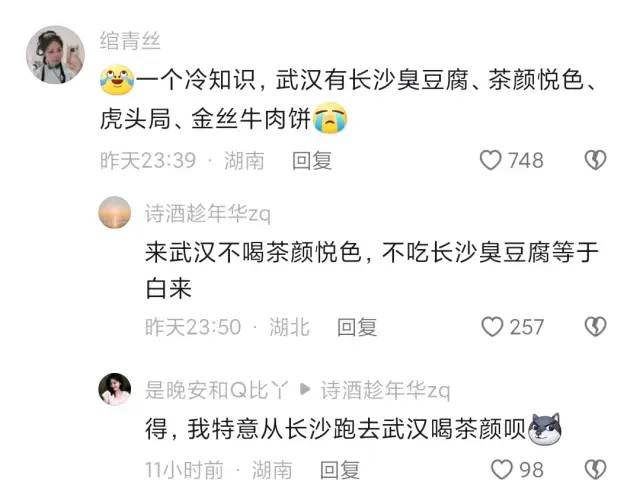Tap replied-to name 诗酒趁年华zq after arrow

(385, 390)
